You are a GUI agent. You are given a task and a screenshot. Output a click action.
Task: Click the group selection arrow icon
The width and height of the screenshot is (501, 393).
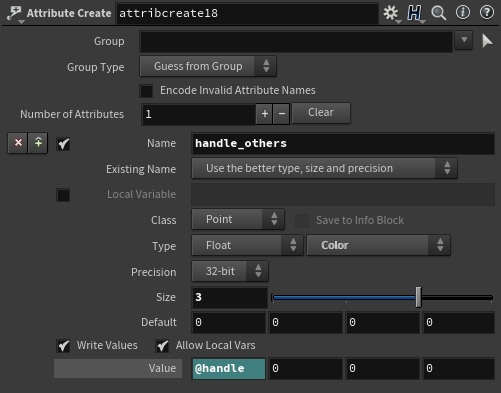point(487,41)
